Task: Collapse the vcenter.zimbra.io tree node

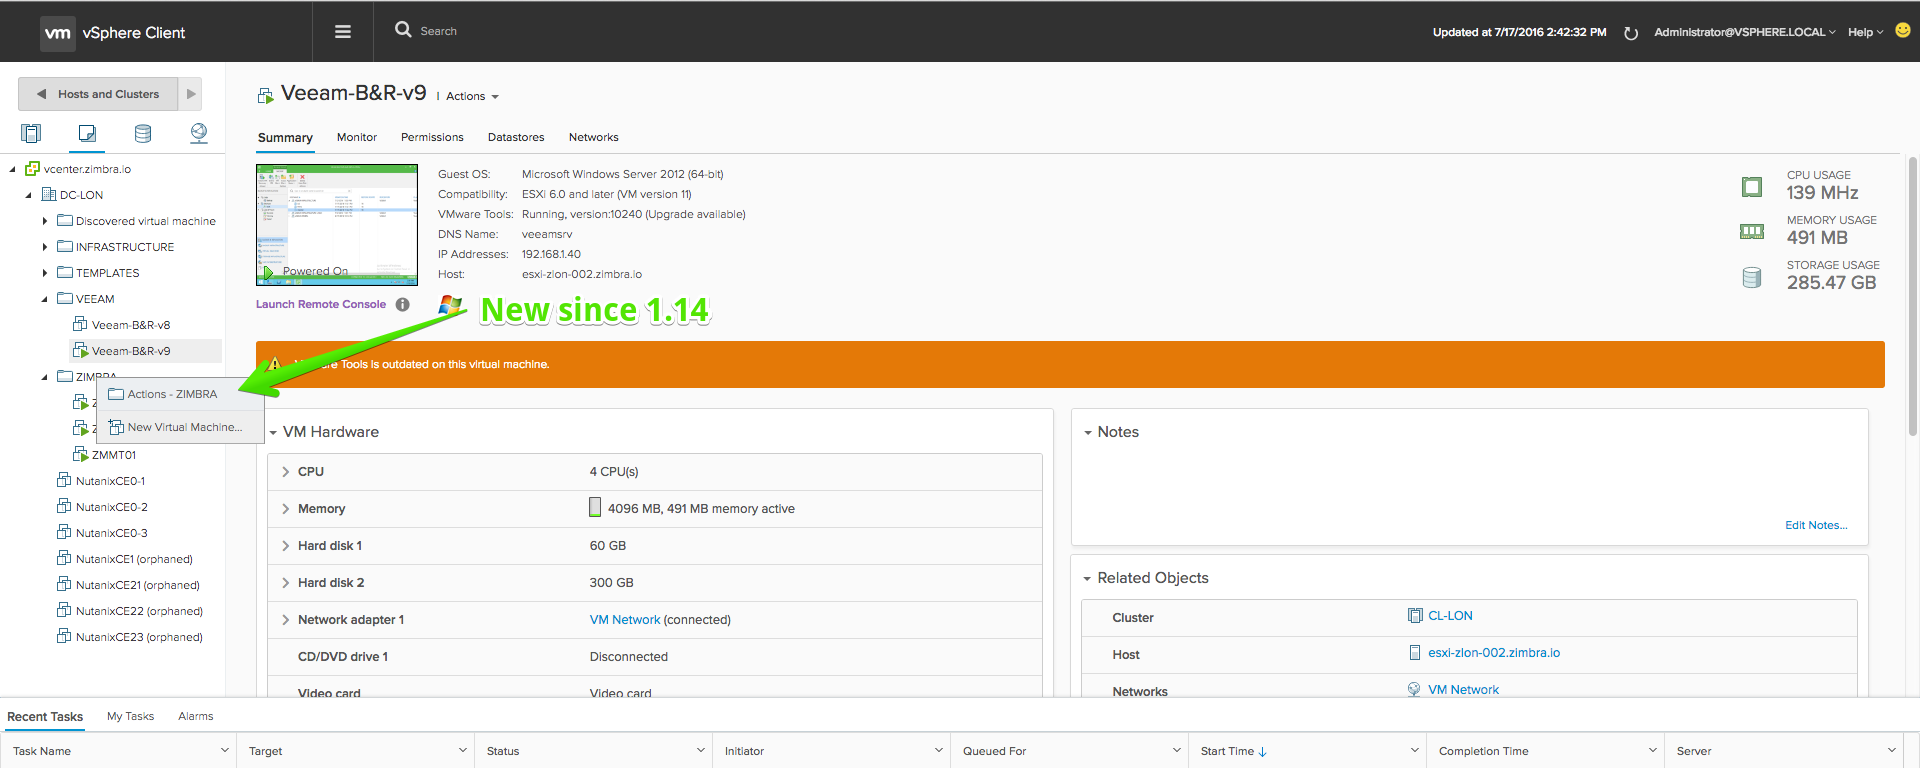Action: [x=13, y=169]
